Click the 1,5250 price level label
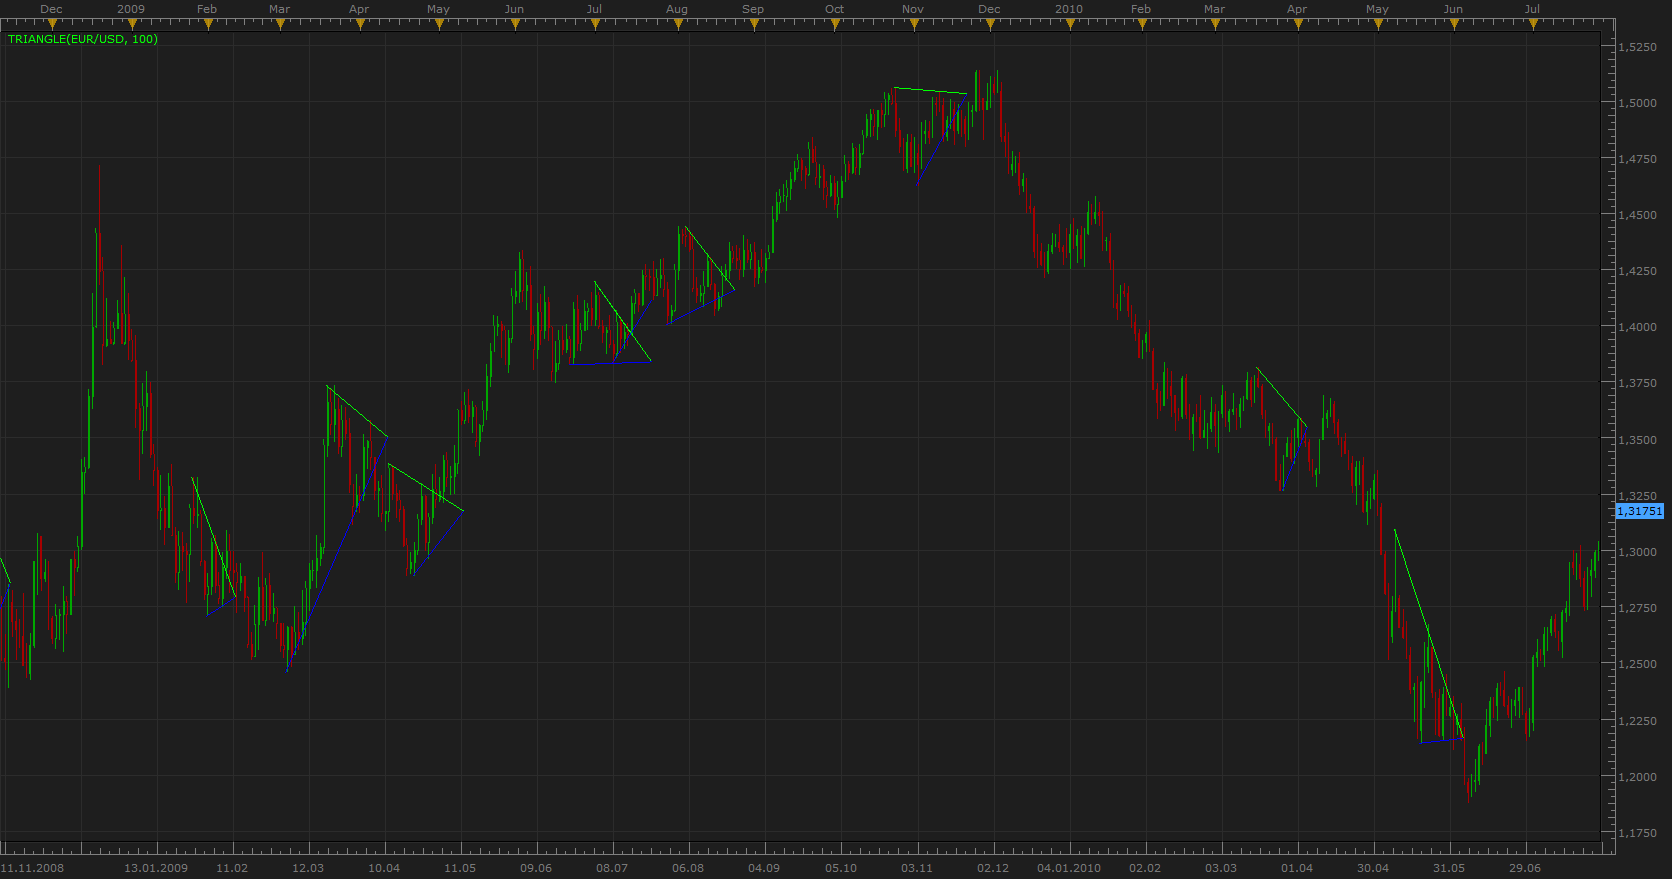 [x=1638, y=47]
